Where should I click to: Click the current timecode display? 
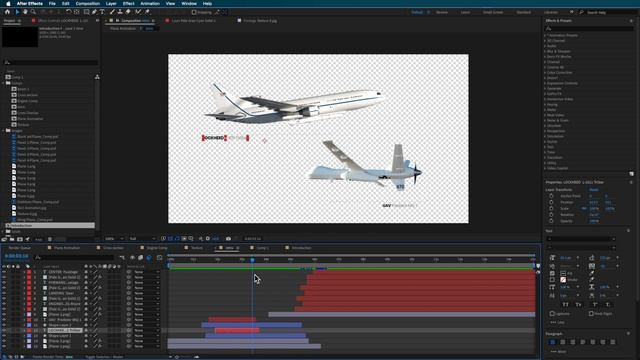pyautogui.click(x=17, y=256)
